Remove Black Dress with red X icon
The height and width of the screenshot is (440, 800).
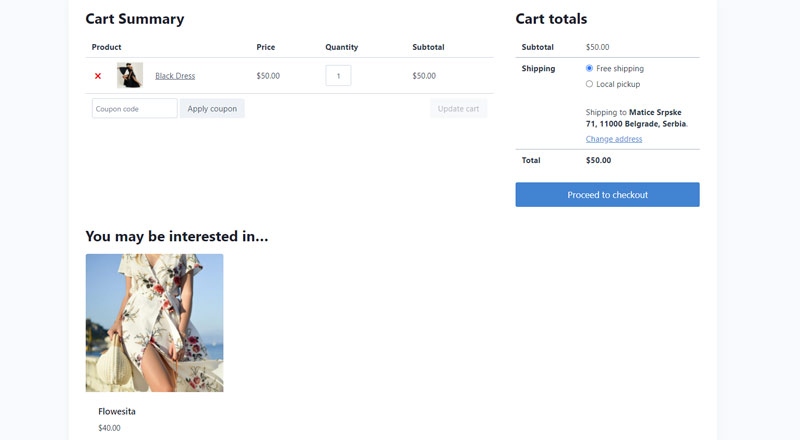pos(98,76)
